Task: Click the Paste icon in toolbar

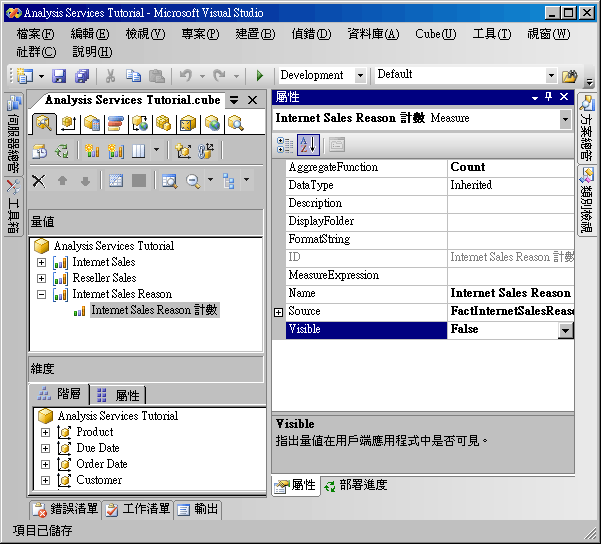Action: (156, 76)
